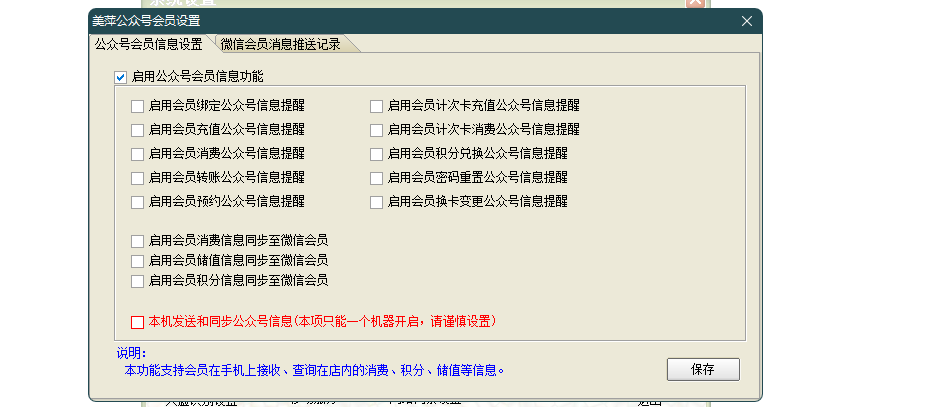926x407 pixels.
Task: Click the 保存 button
Action: coord(703,369)
